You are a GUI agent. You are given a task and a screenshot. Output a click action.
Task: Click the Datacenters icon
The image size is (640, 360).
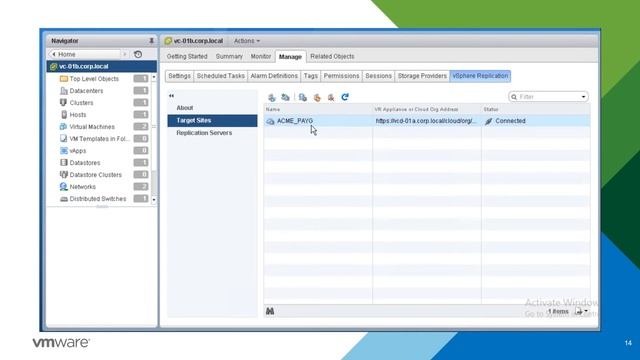coord(64,91)
